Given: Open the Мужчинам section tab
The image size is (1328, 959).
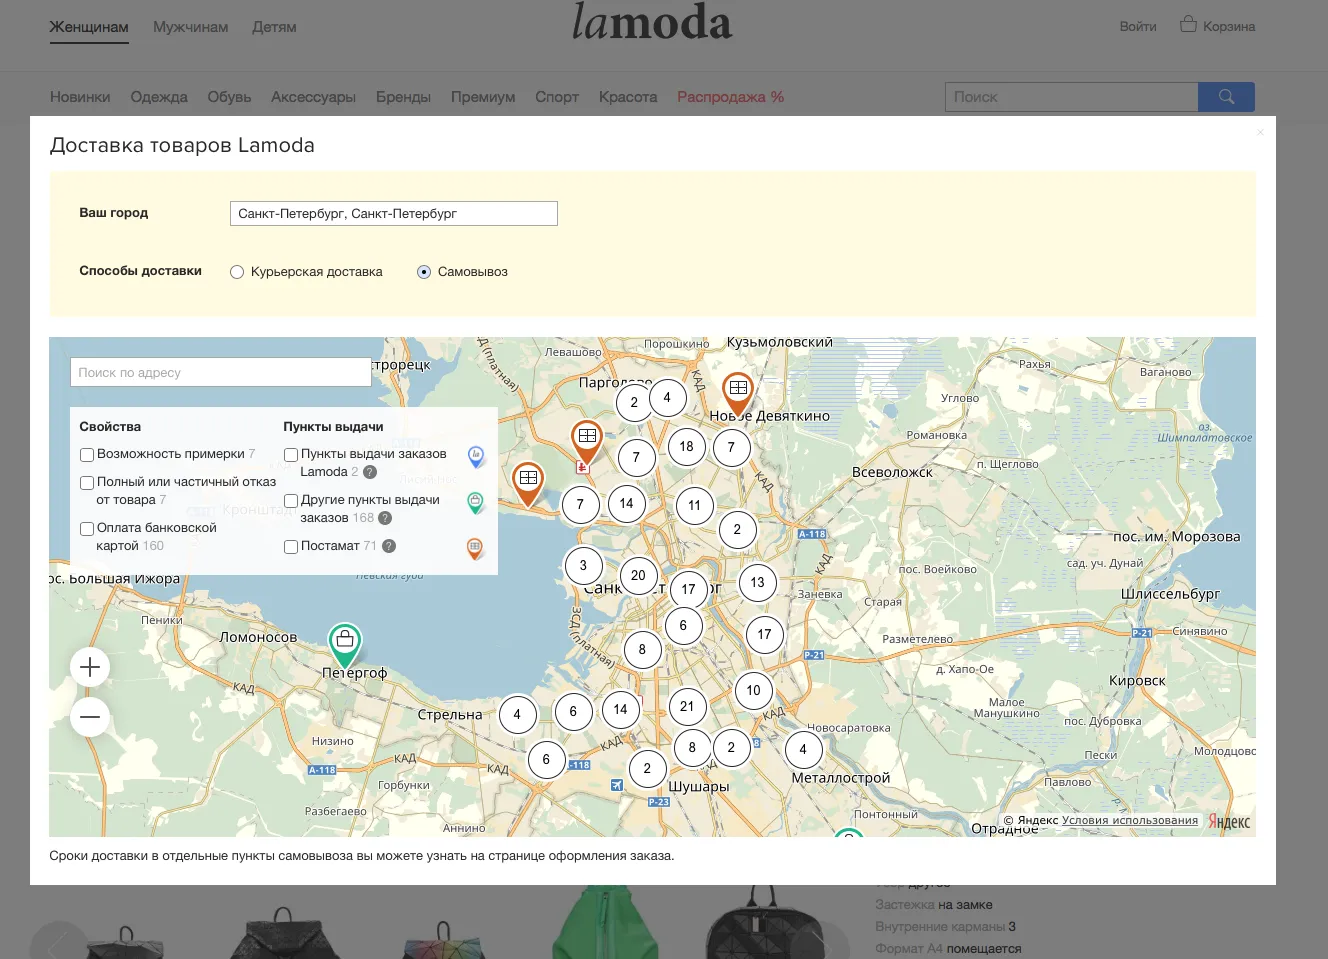Looking at the screenshot, I should (x=190, y=27).
